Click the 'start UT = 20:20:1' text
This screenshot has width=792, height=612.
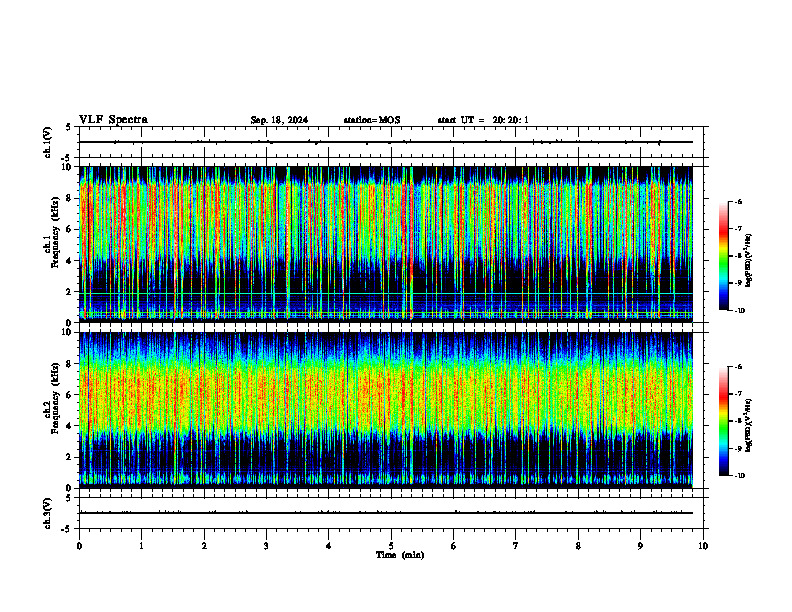click(x=483, y=120)
